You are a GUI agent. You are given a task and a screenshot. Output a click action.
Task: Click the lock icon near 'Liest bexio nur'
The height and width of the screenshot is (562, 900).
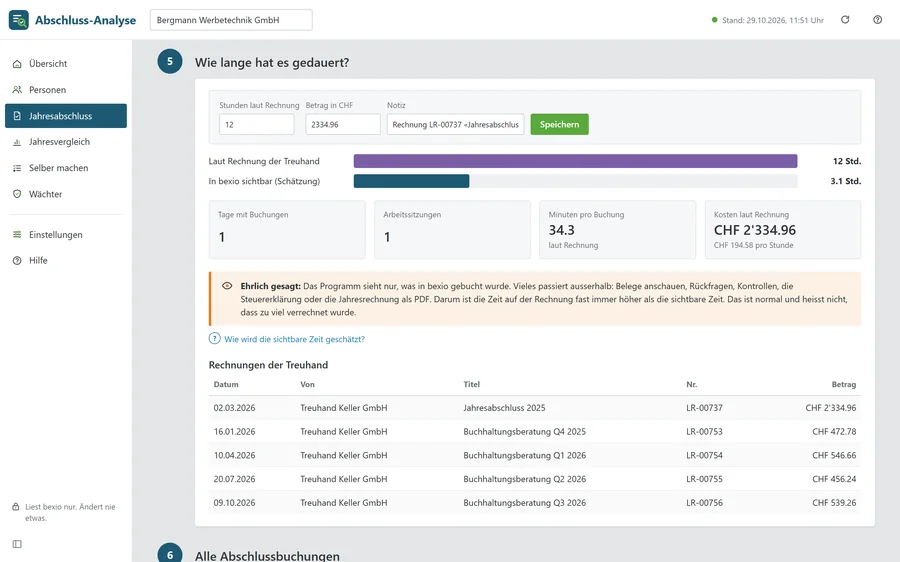[16, 507]
